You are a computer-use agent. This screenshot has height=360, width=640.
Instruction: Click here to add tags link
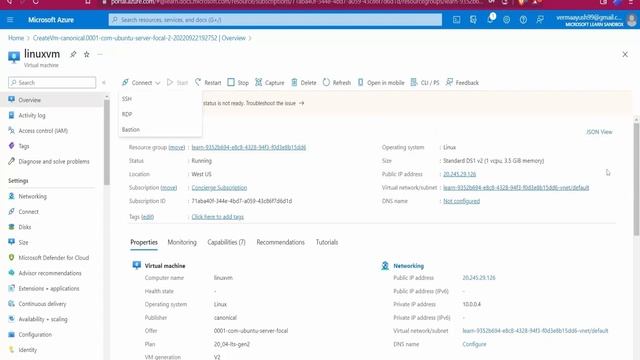[x=218, y=217]
